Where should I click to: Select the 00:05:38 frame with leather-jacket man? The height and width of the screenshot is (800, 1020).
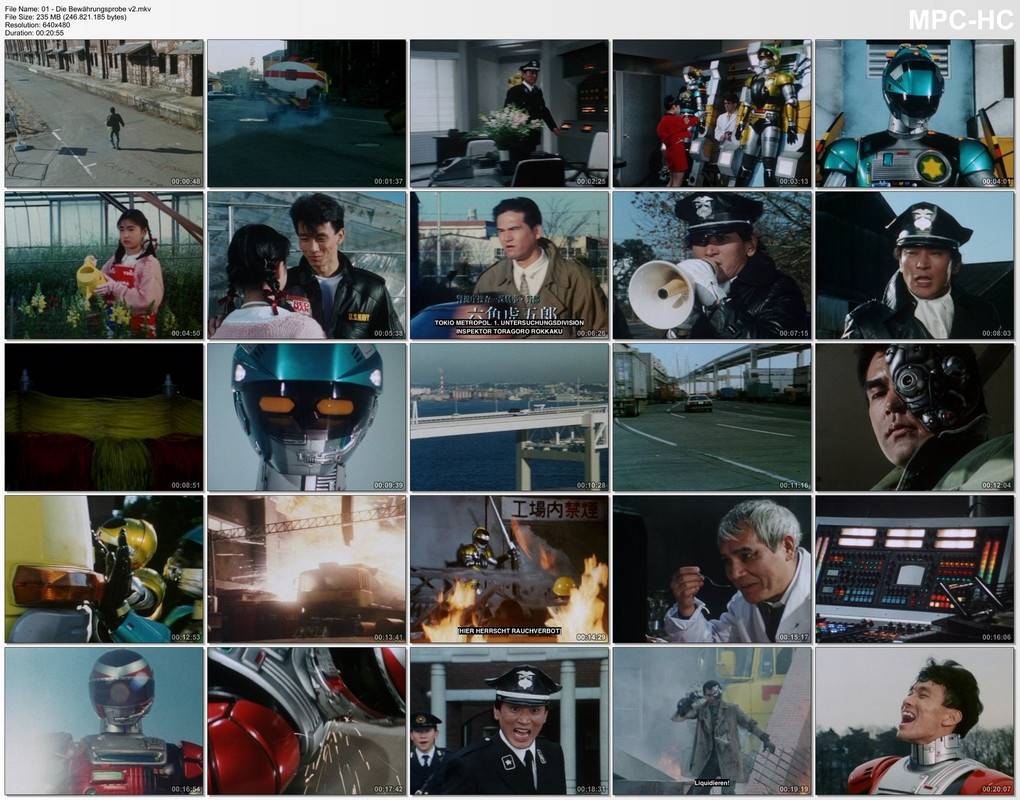click(x=306, y=265)
